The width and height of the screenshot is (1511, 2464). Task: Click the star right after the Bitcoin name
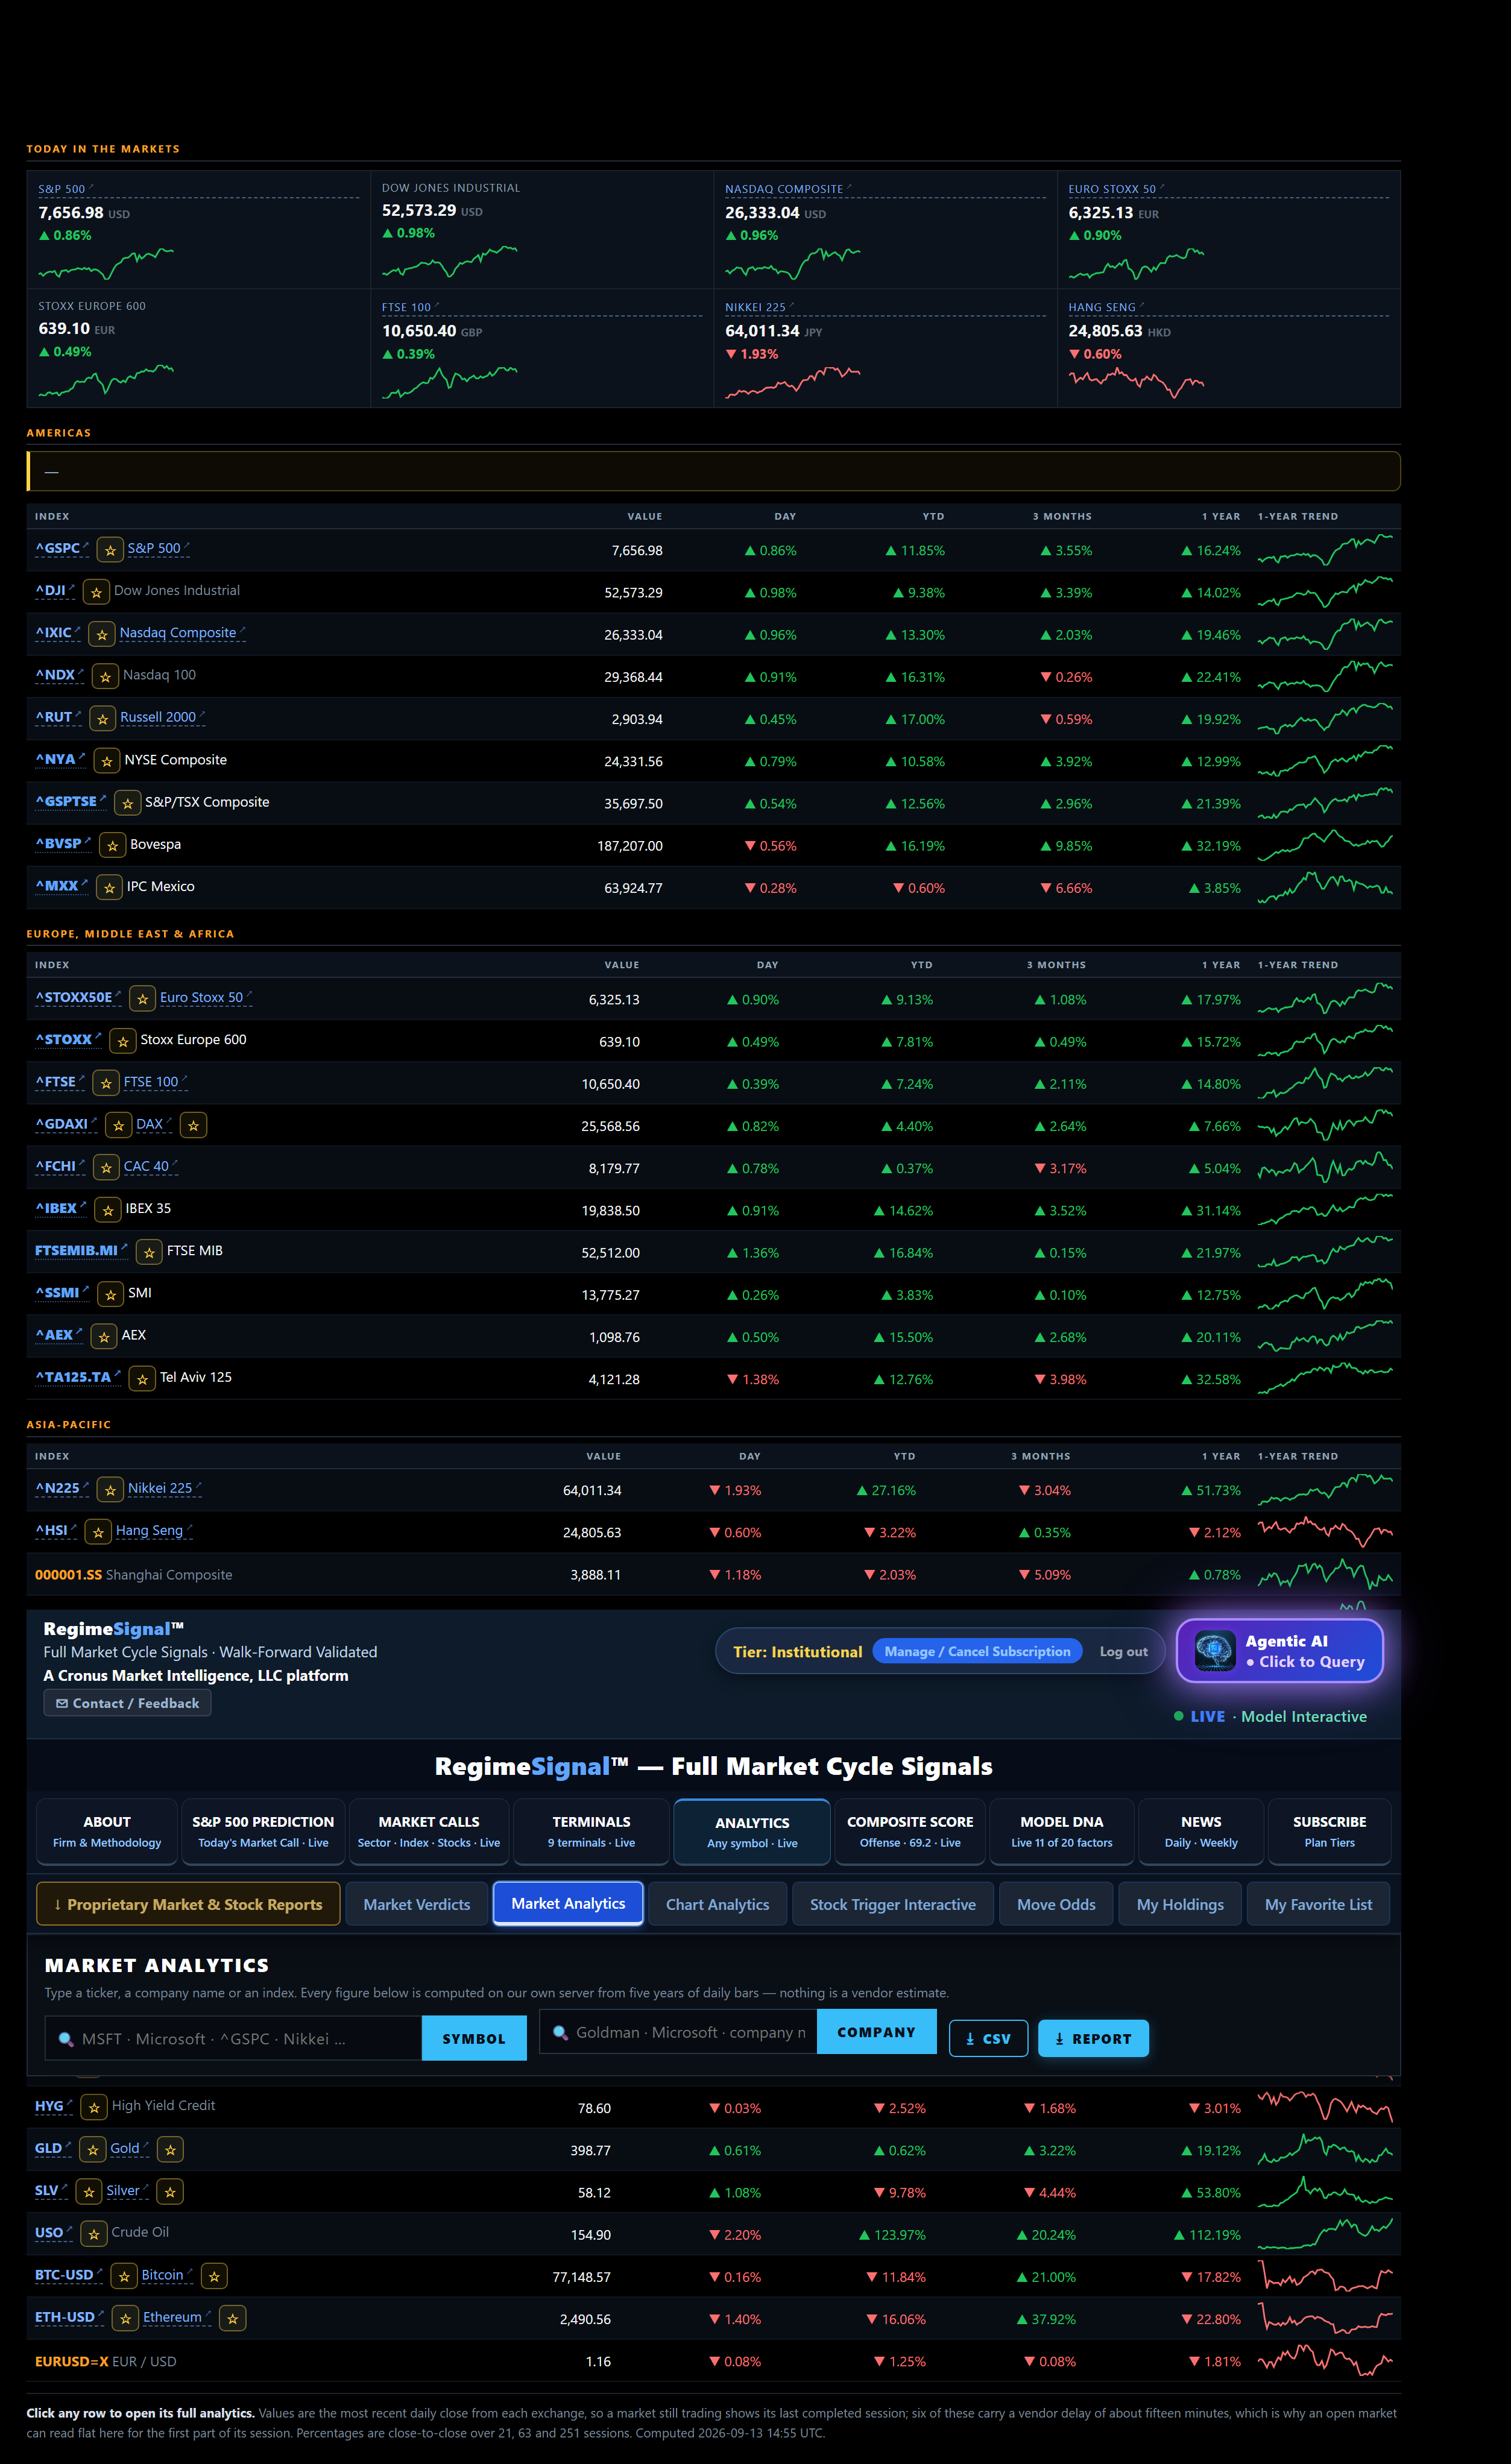(x=214, y=2276)
